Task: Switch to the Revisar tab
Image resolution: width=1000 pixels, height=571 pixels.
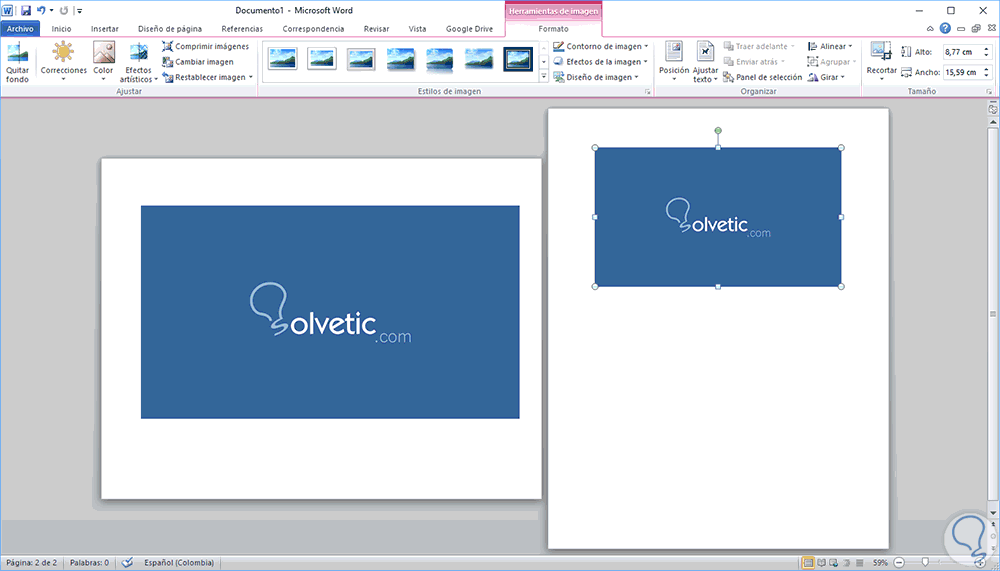Action: click(376, 29)
